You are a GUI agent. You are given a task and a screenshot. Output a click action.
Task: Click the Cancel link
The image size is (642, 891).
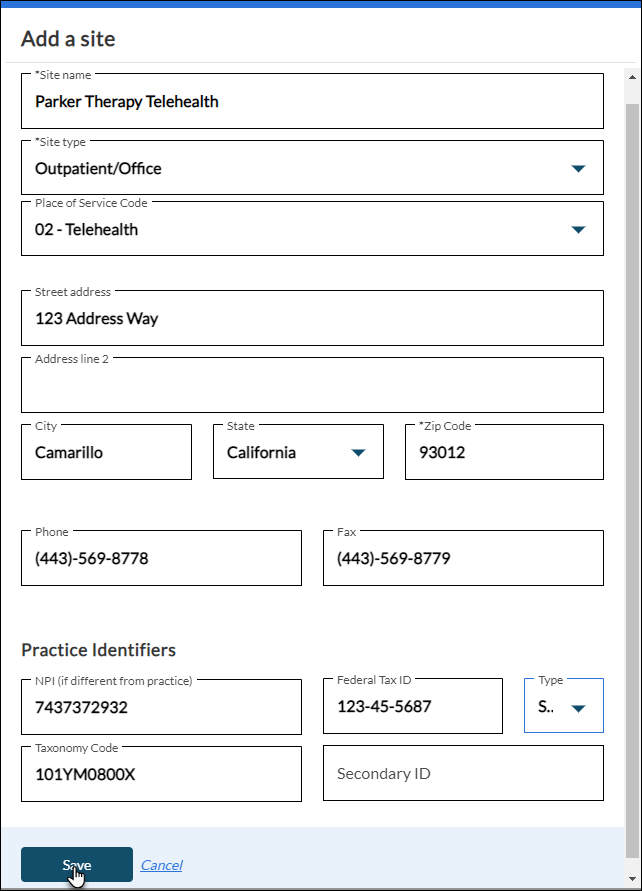pyautogui.click(x=161, y=865)
